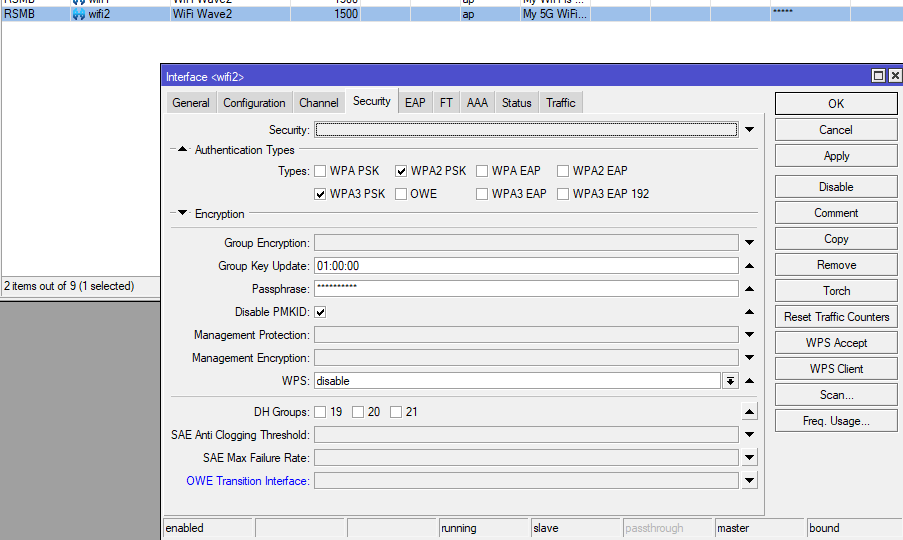Screen dimensions: 903x540
Task: Collapse the Encryption section arrow
Action: [x=182, y=213]
